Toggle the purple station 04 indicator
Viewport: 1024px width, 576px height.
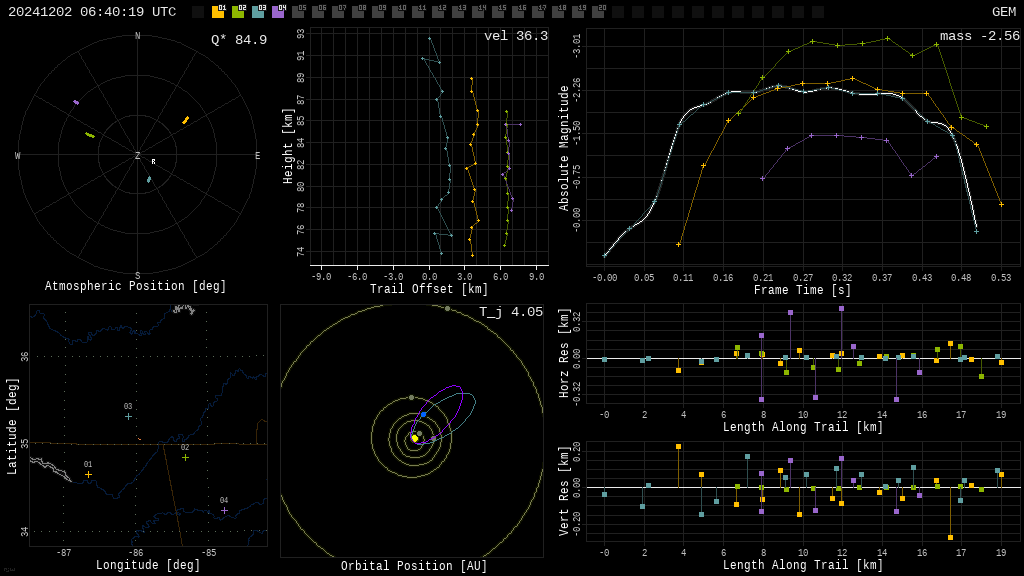(278, 12)
